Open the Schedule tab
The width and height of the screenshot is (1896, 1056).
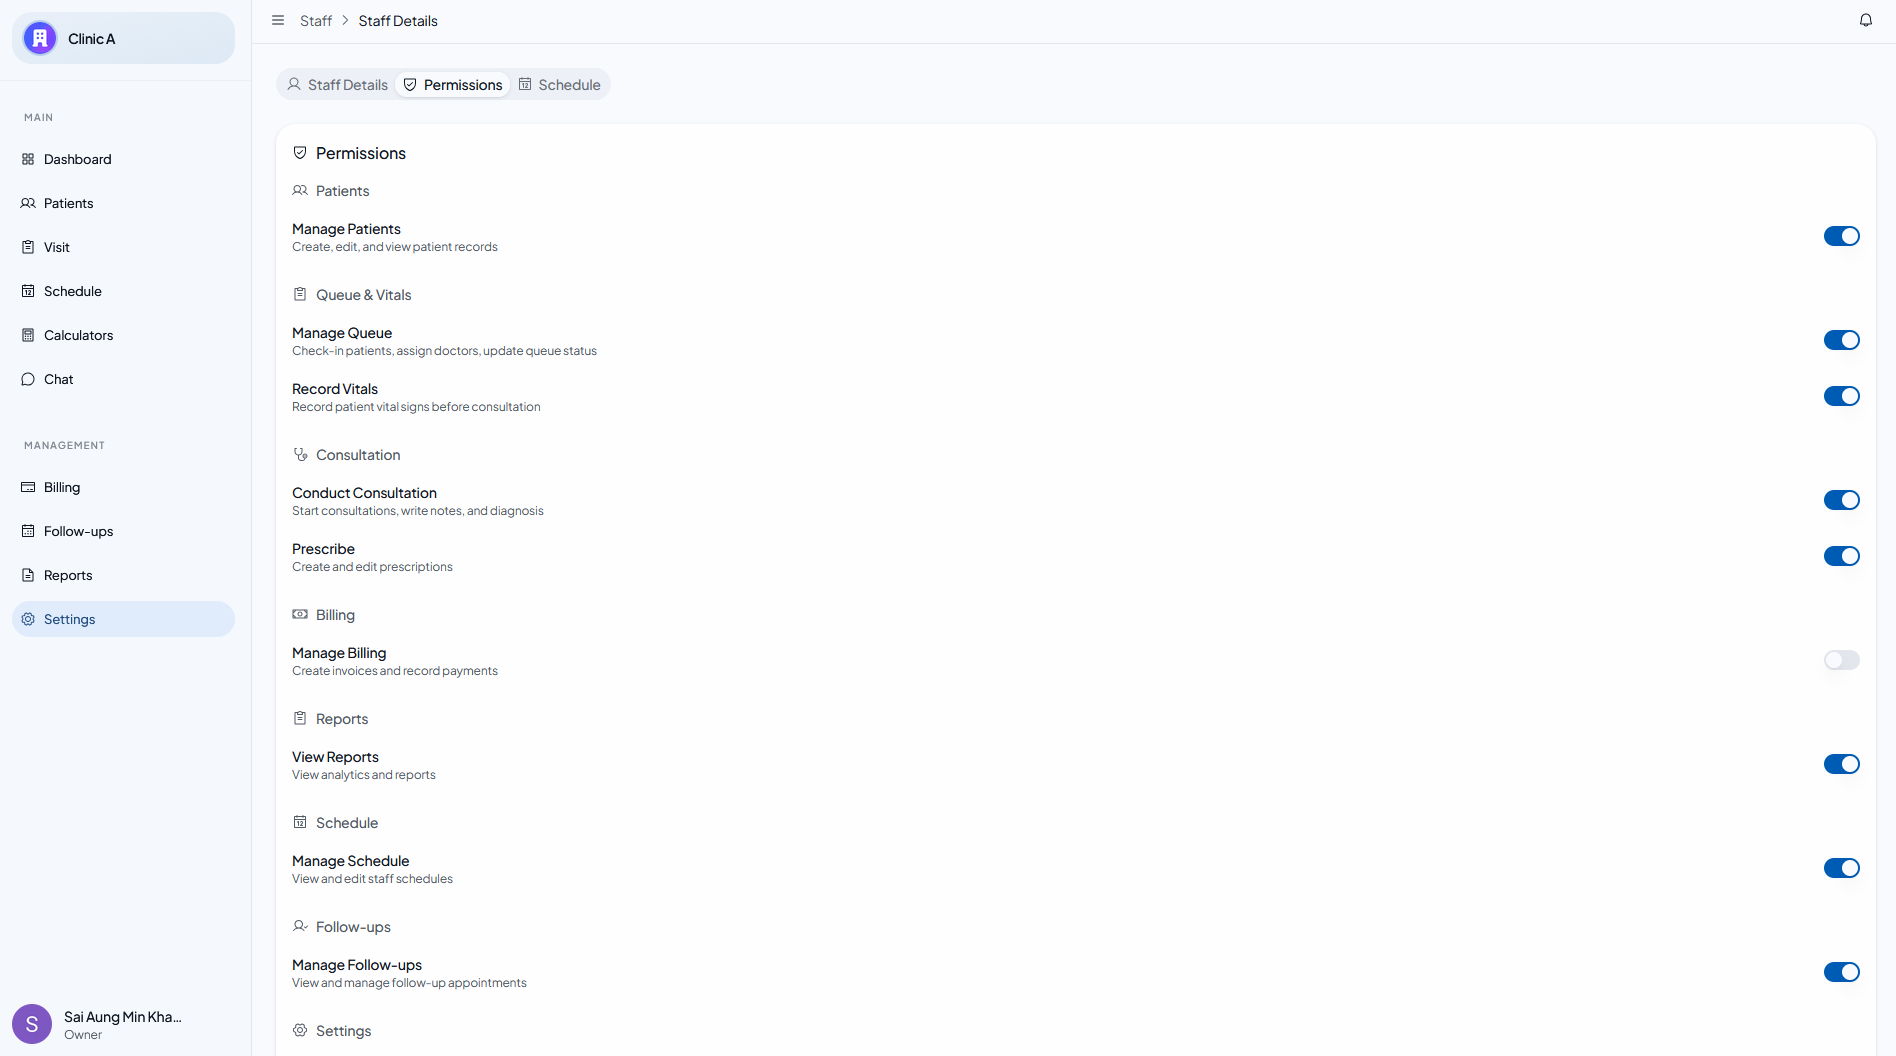click(560, 85)
